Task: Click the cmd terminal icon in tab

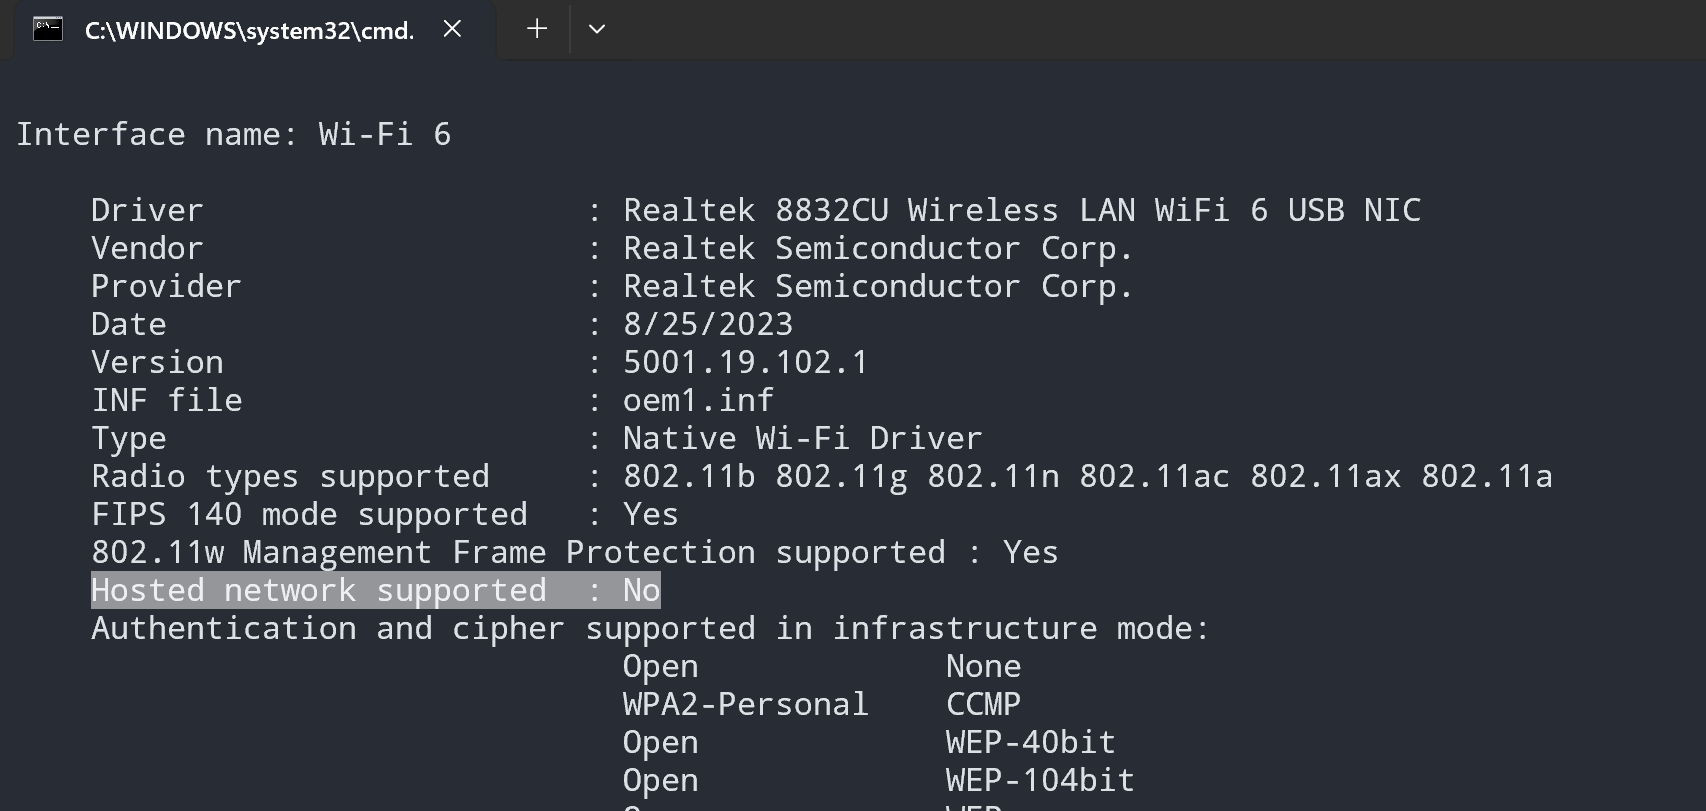Action: pyautogui.click(x=47, y=30)
